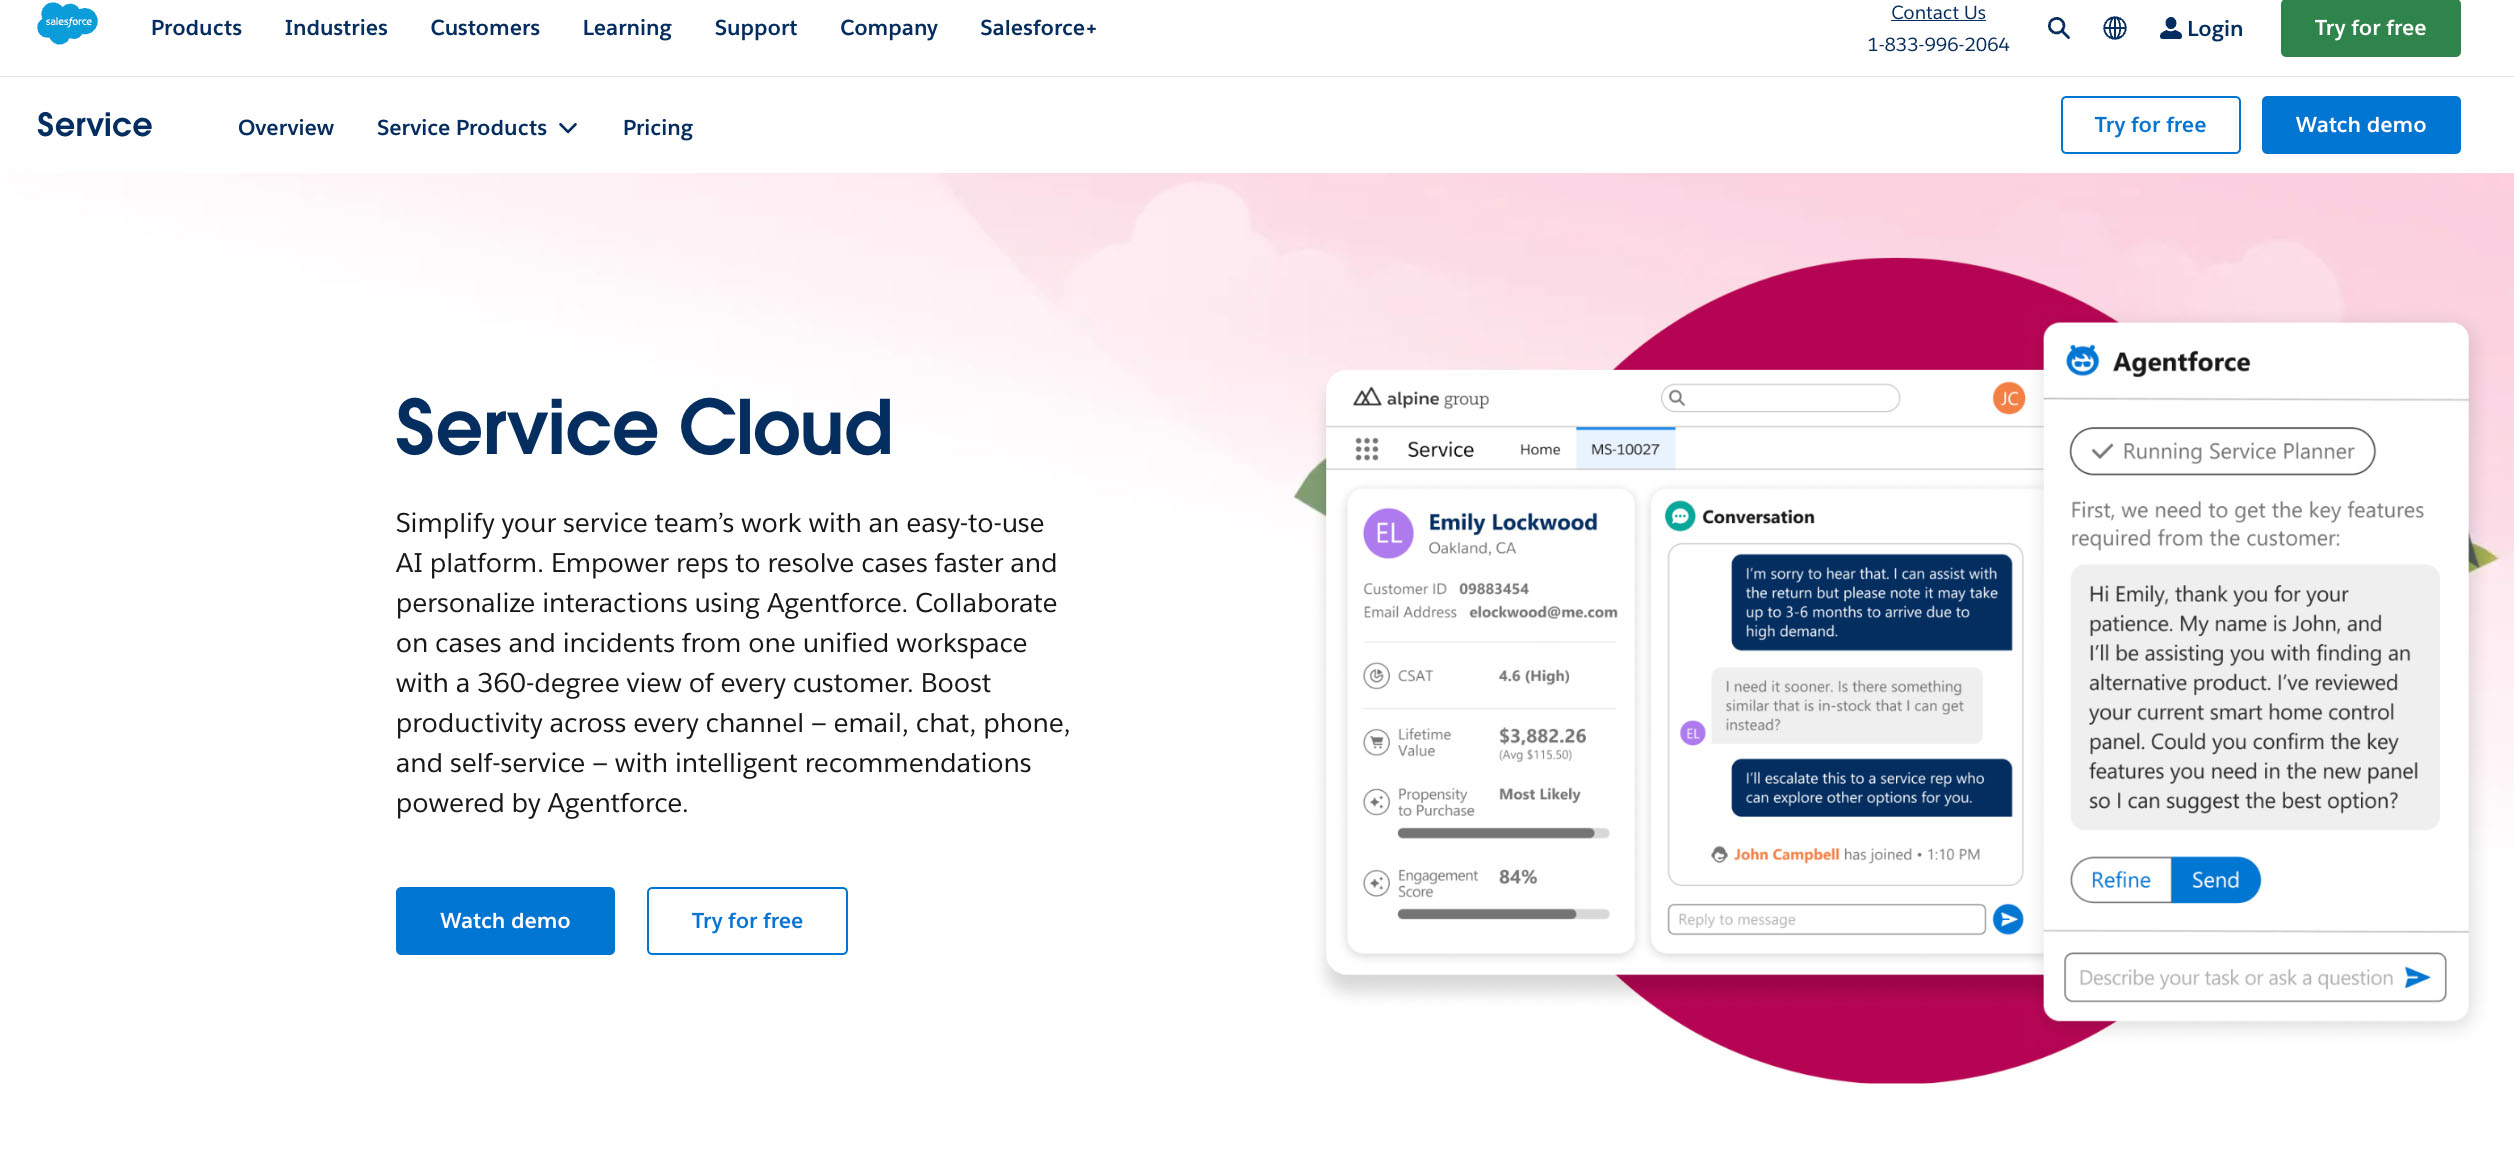Open the Company menu
The width and height of the screenshot is (2514, 1168).
point(889,28)
